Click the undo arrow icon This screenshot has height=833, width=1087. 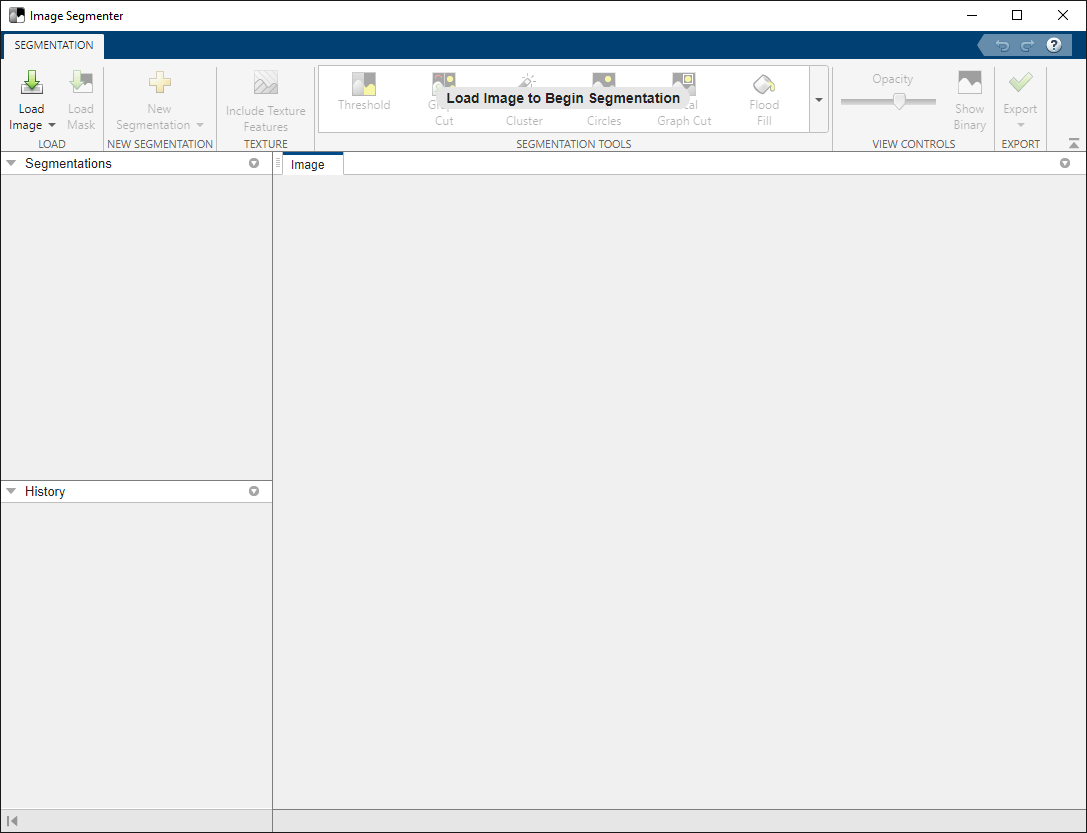[1002, 45]
